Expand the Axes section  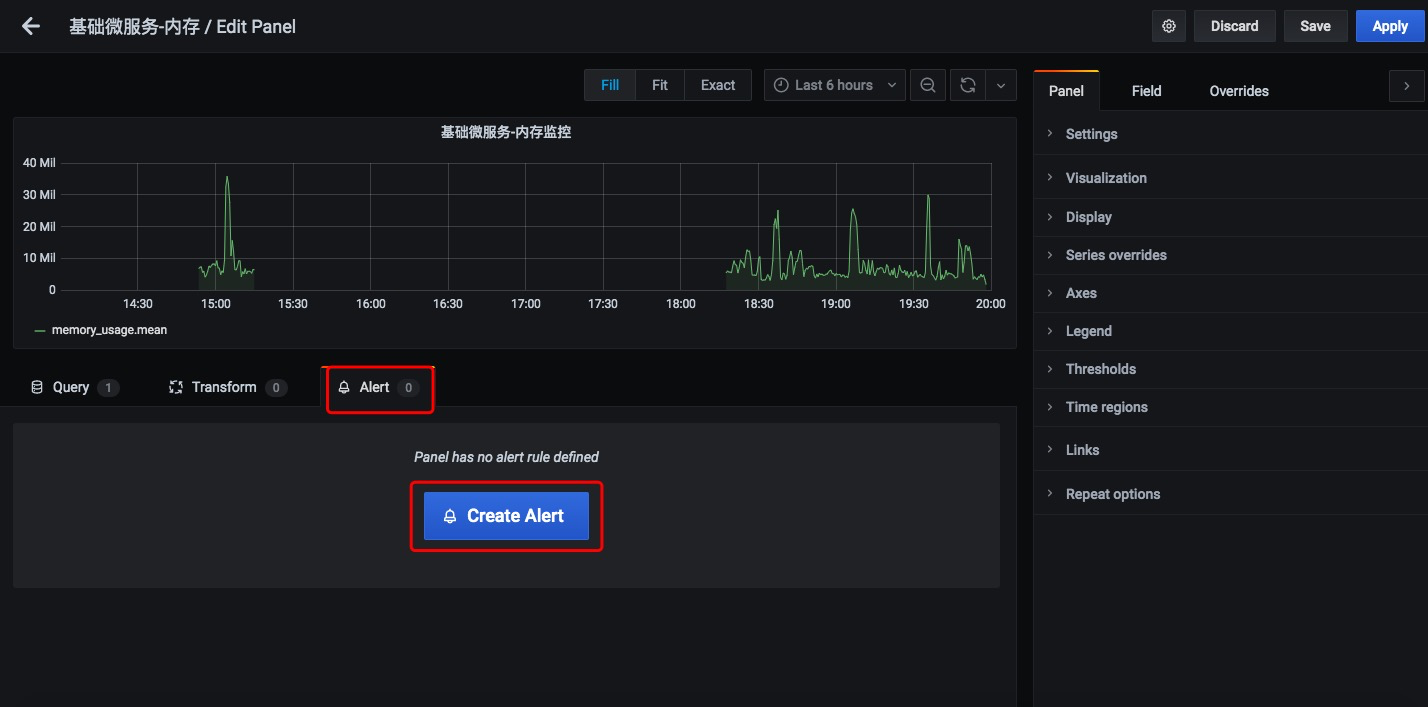pyautogui.click(x=1231, y=293)
